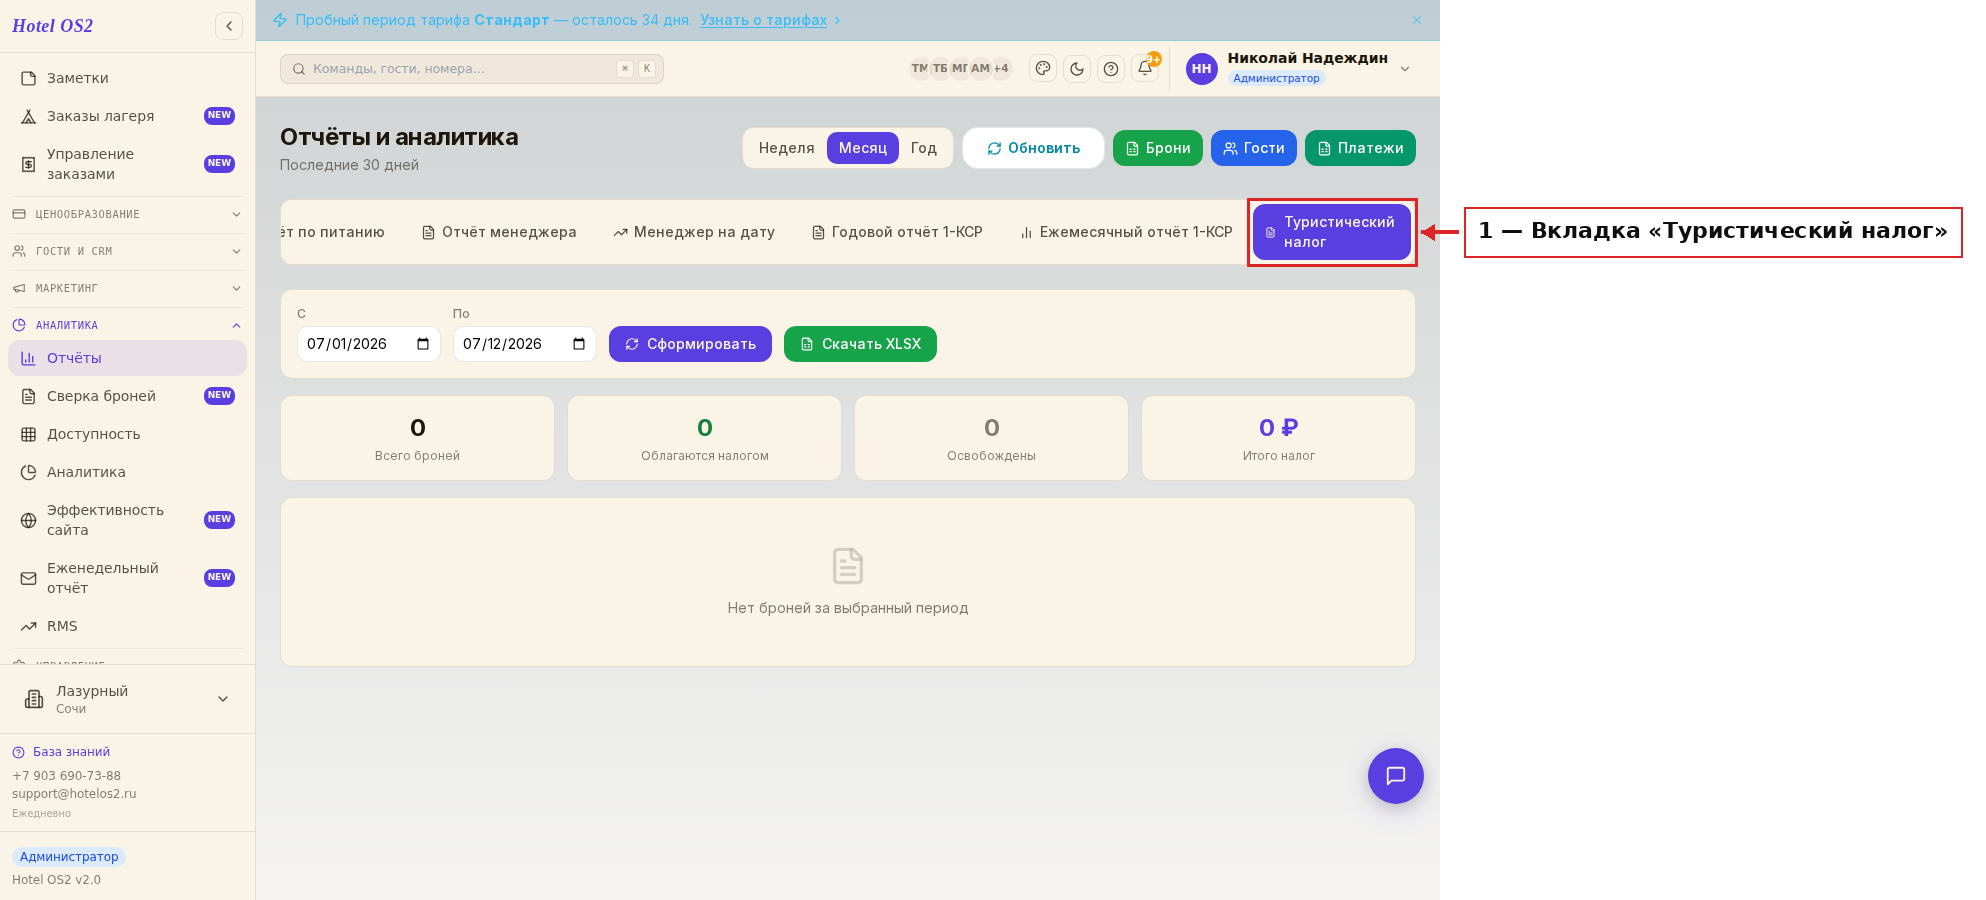Open the chat bubble widget

[1396, 776]
